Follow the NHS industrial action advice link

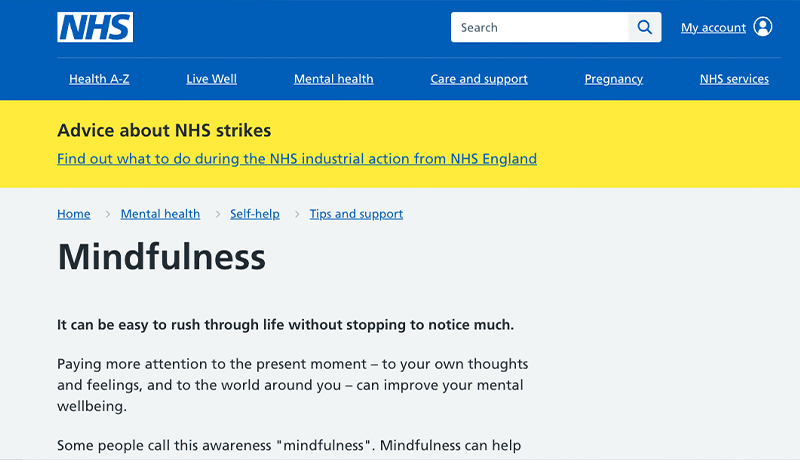[x=297, y=159]
